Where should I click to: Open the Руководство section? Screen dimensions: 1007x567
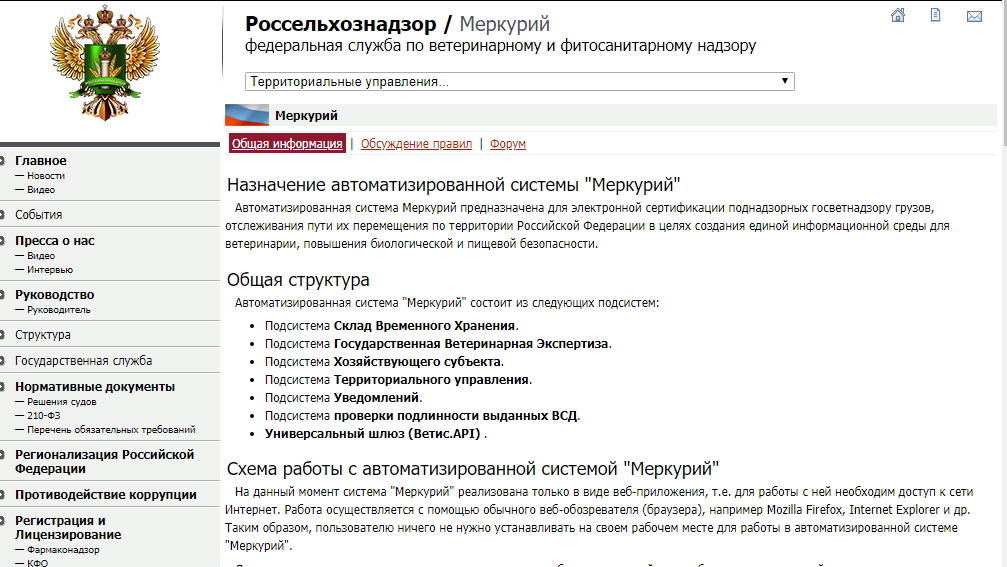(55, 295)
